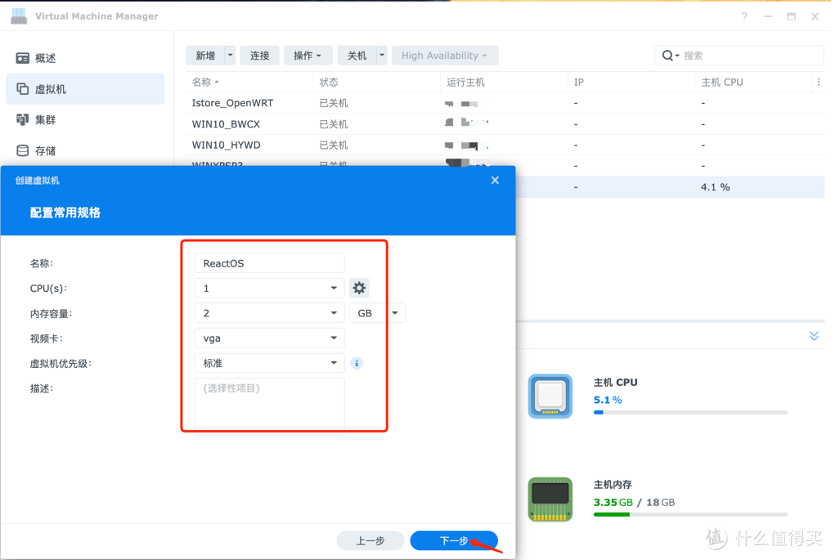
Task: Click the 下一步 next button
Action: coord(454,541)
